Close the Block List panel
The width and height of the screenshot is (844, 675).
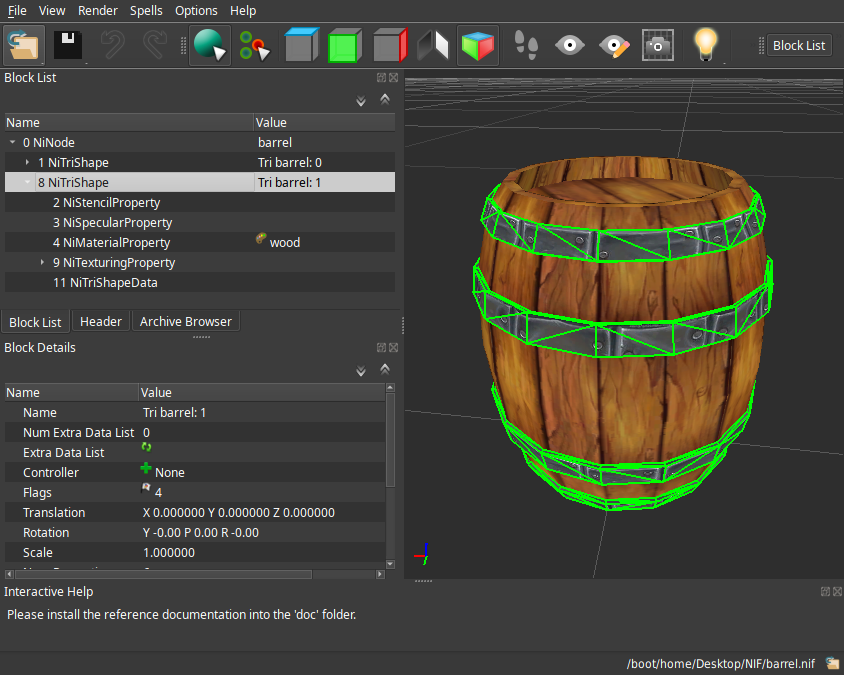[x=393, y=78]
